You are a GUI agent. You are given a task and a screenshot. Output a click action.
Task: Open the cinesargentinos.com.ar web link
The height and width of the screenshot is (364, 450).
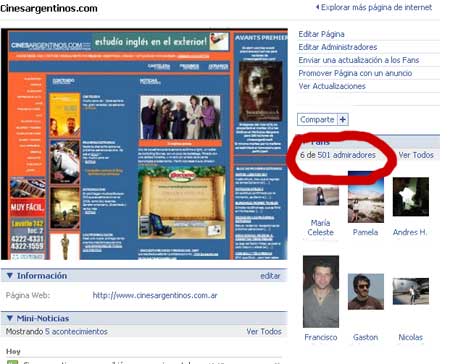click(155, 295)
